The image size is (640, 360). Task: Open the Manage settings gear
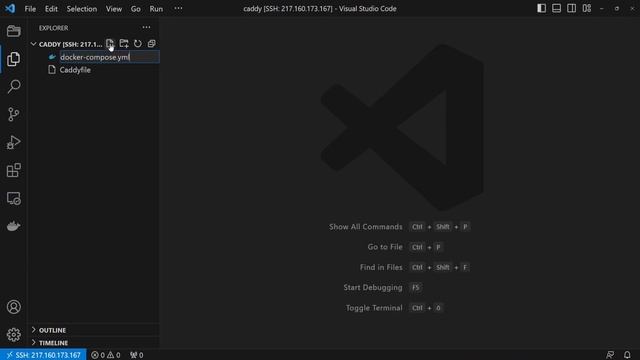click(13, 335)
